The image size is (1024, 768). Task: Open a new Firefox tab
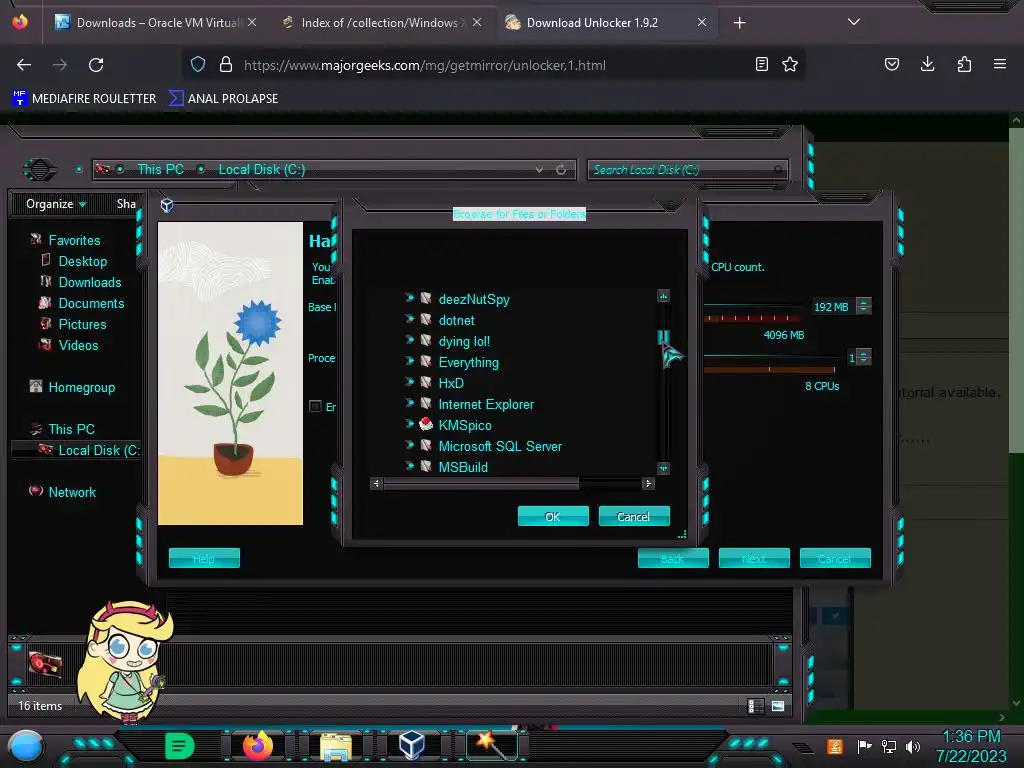(739, 23)
